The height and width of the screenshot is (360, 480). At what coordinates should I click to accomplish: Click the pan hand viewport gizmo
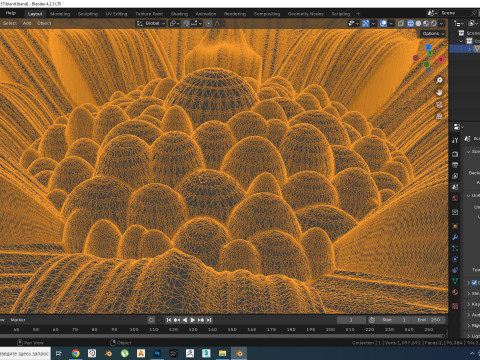point(439,93)
